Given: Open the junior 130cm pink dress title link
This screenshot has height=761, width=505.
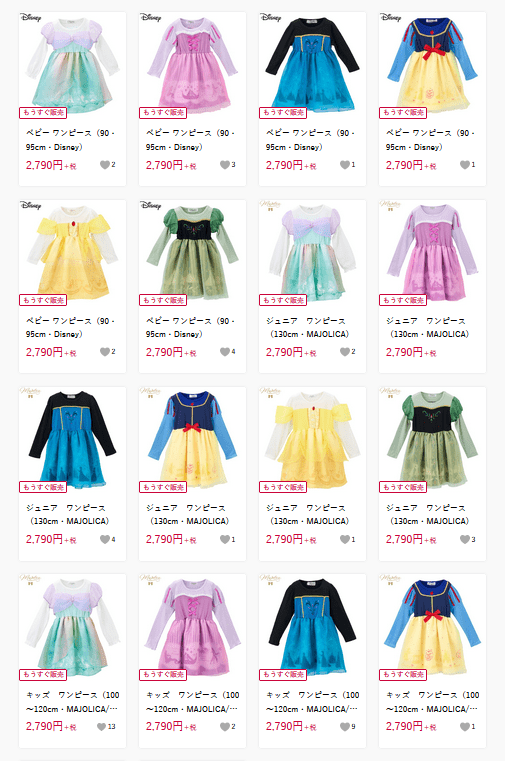Looking at the screenshot, I should [427, 328].
